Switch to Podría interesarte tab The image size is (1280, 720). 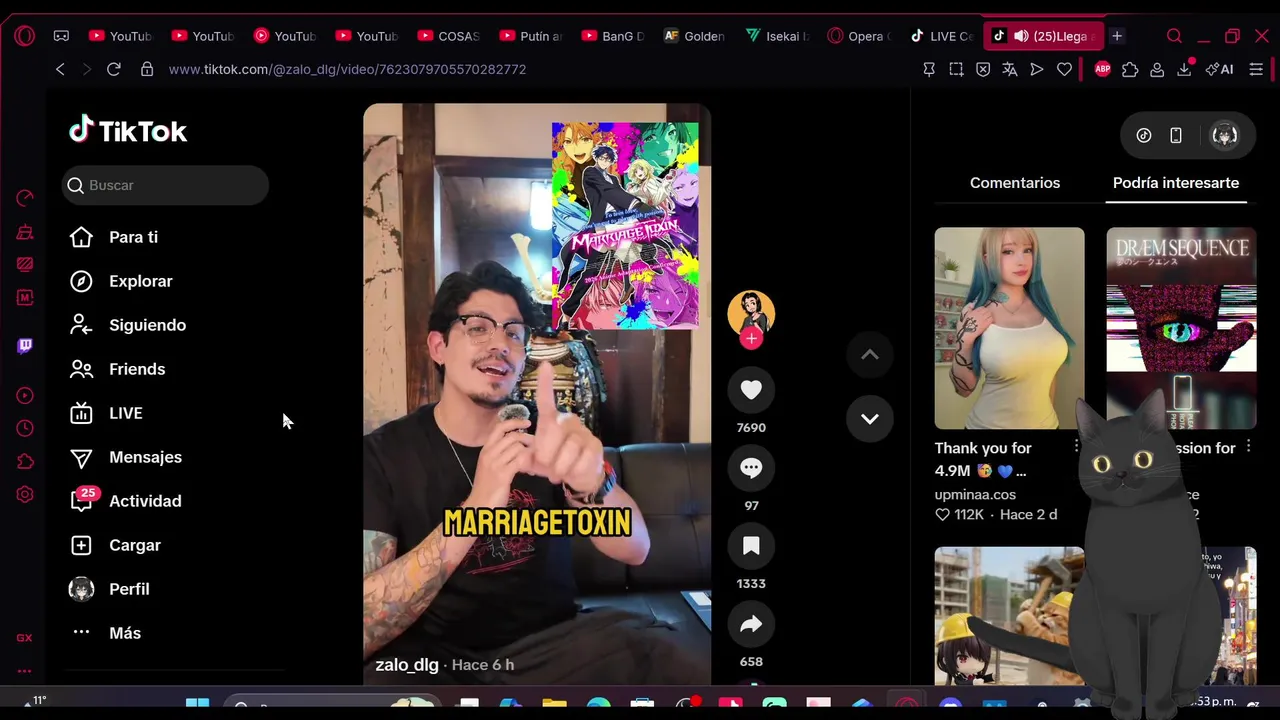1176,183
